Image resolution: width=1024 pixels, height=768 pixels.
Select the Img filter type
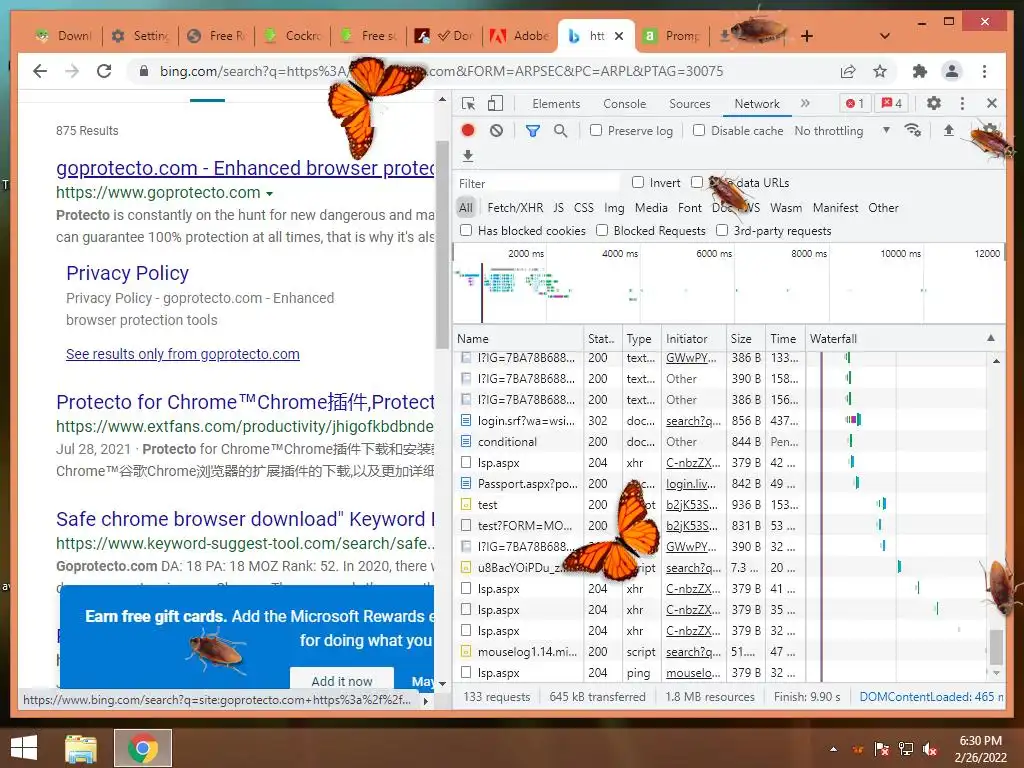[614, 208]
